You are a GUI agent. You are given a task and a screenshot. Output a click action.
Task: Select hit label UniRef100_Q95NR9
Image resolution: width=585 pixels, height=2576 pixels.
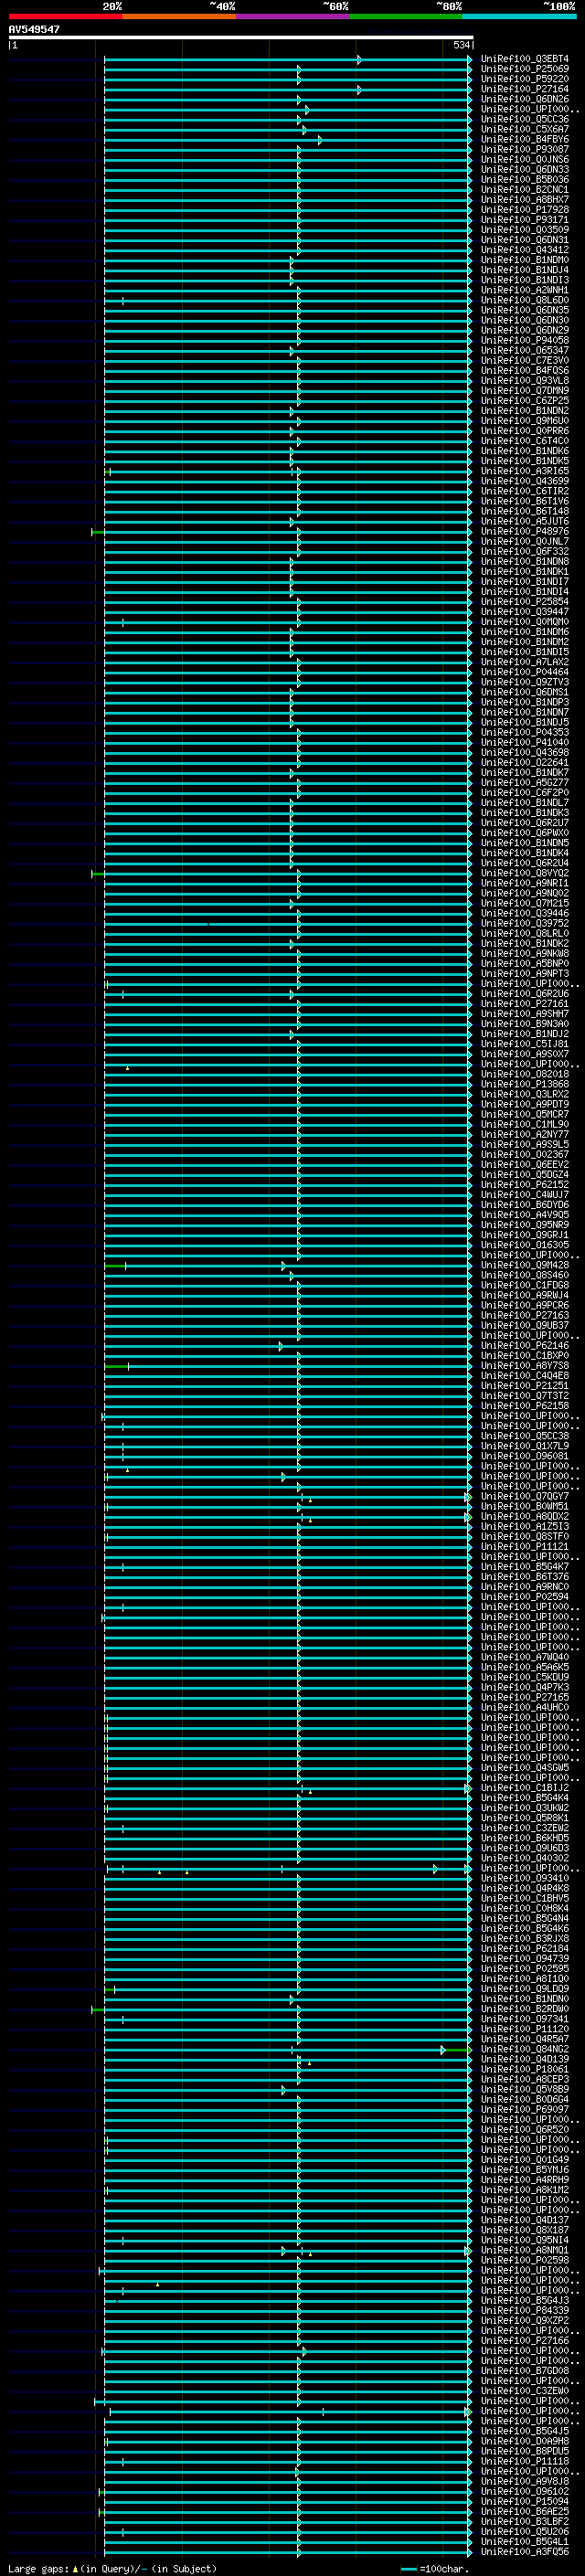(524, 1225)
